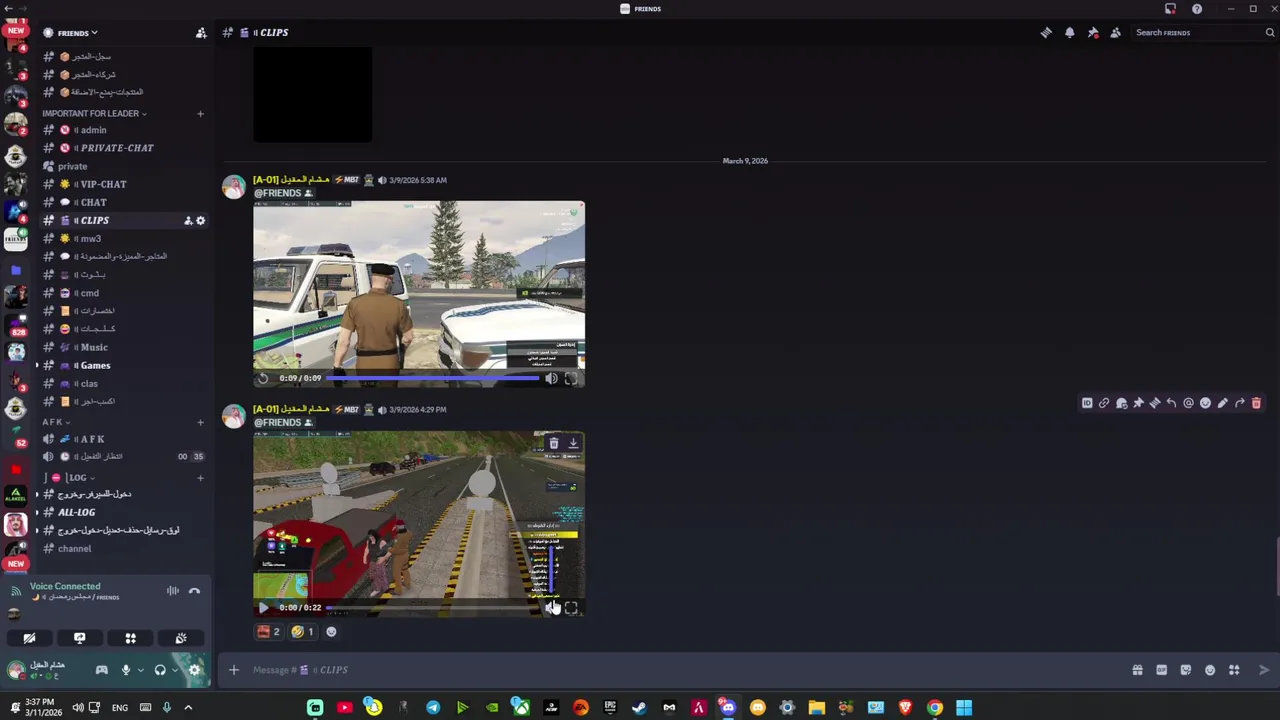Open soundboard in voice panel

(x=181, y=638)
